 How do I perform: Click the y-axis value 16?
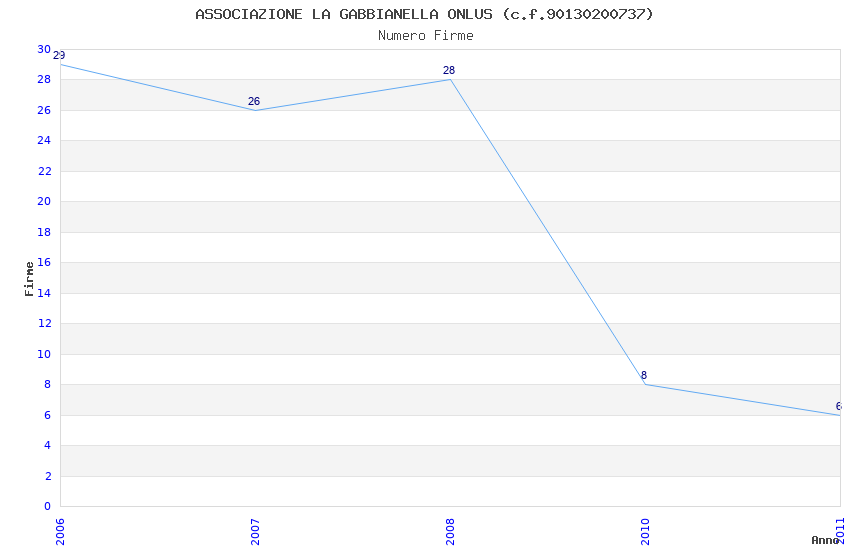click(44, 262)
